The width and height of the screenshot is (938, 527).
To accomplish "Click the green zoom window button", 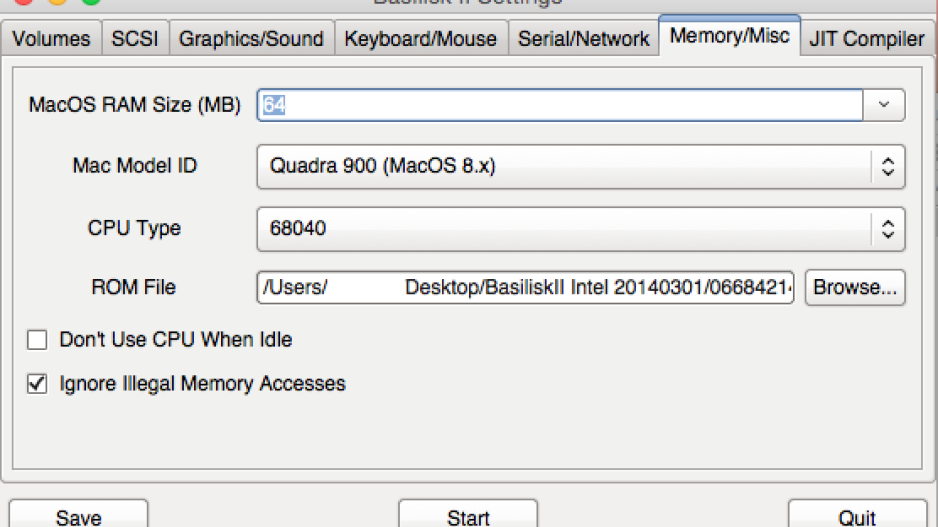I will point(91,2).
